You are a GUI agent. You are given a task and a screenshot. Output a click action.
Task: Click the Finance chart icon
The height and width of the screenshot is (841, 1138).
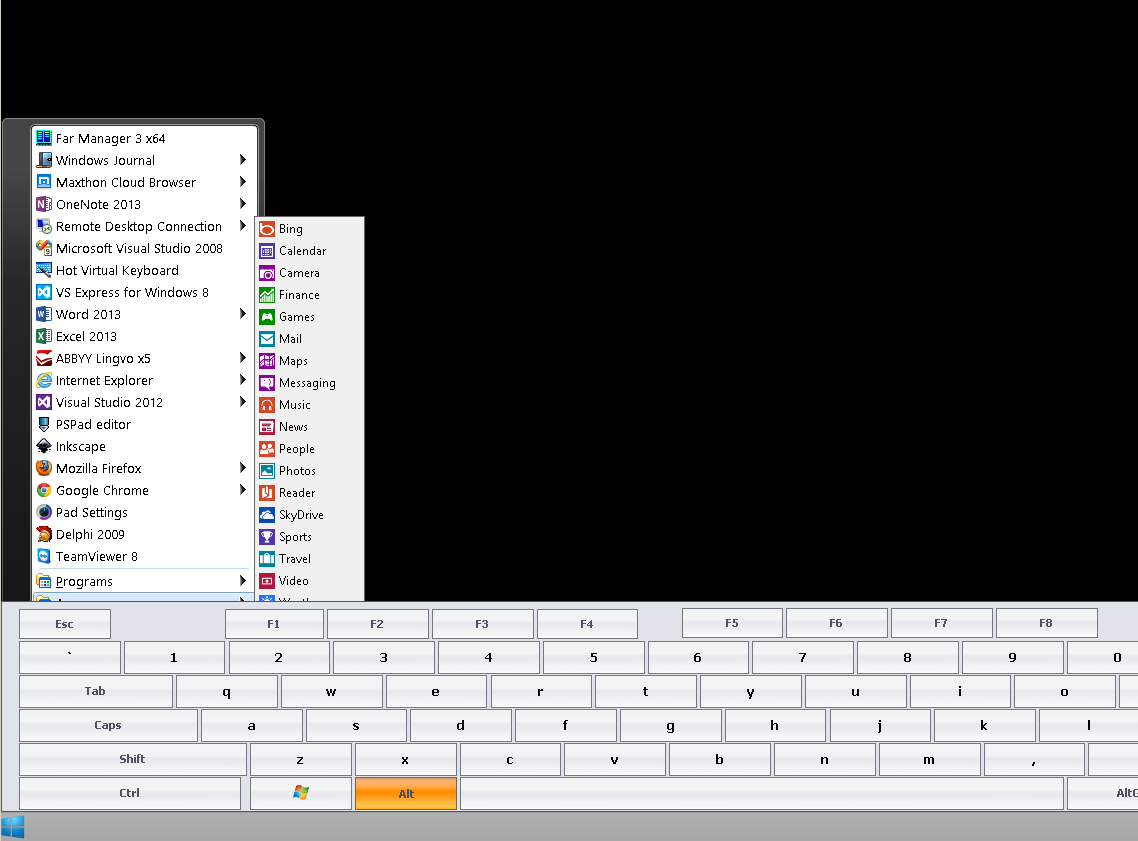click(267, 295)
